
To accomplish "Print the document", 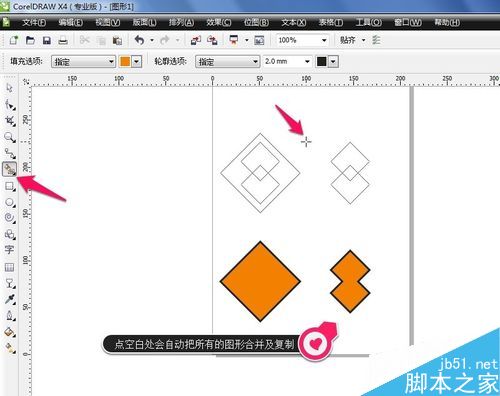I will (63, 40).
